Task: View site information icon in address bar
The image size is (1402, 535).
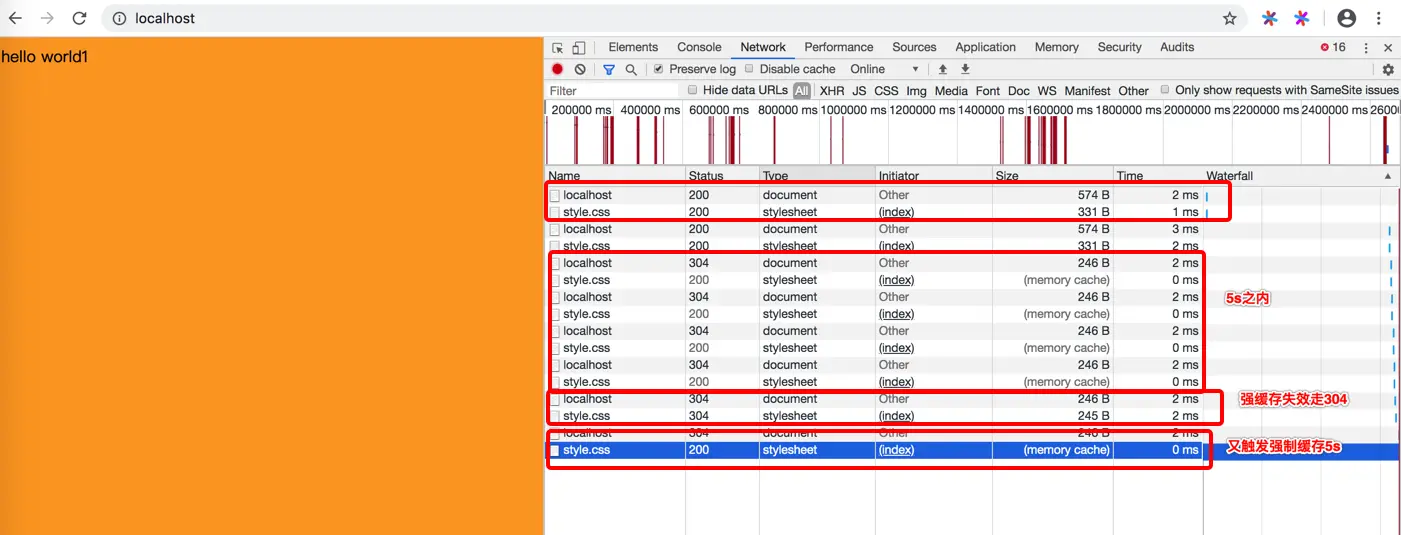Action: (x=119, y=18)
